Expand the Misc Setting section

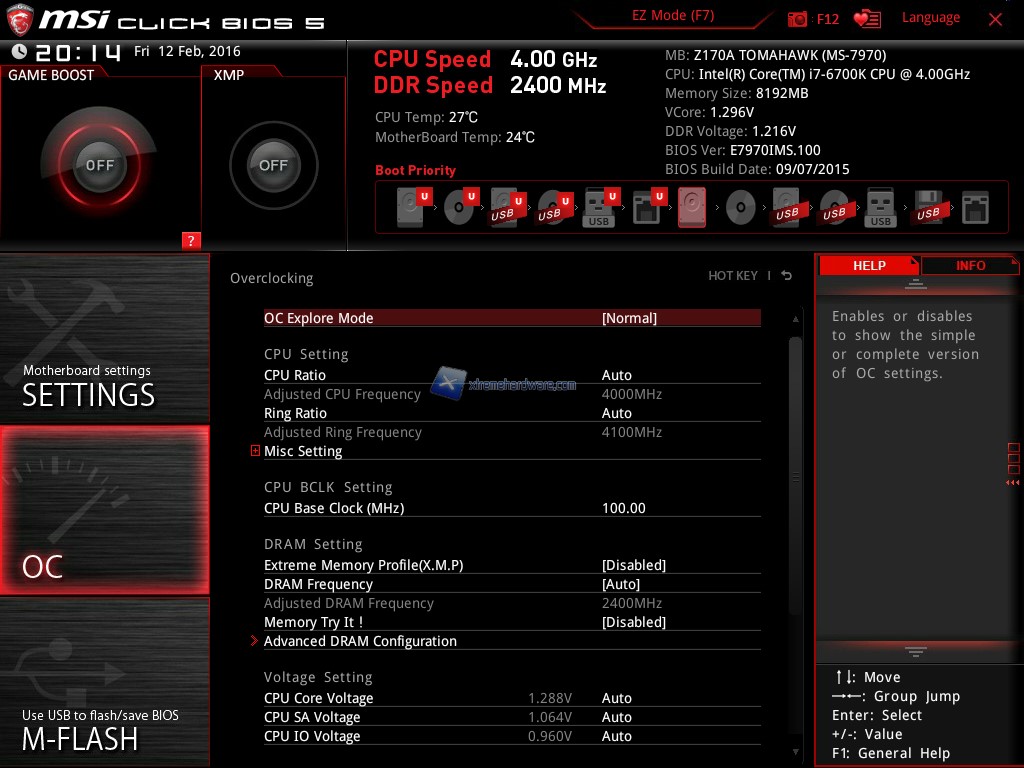pyautogui.click(x=256, y=451)
